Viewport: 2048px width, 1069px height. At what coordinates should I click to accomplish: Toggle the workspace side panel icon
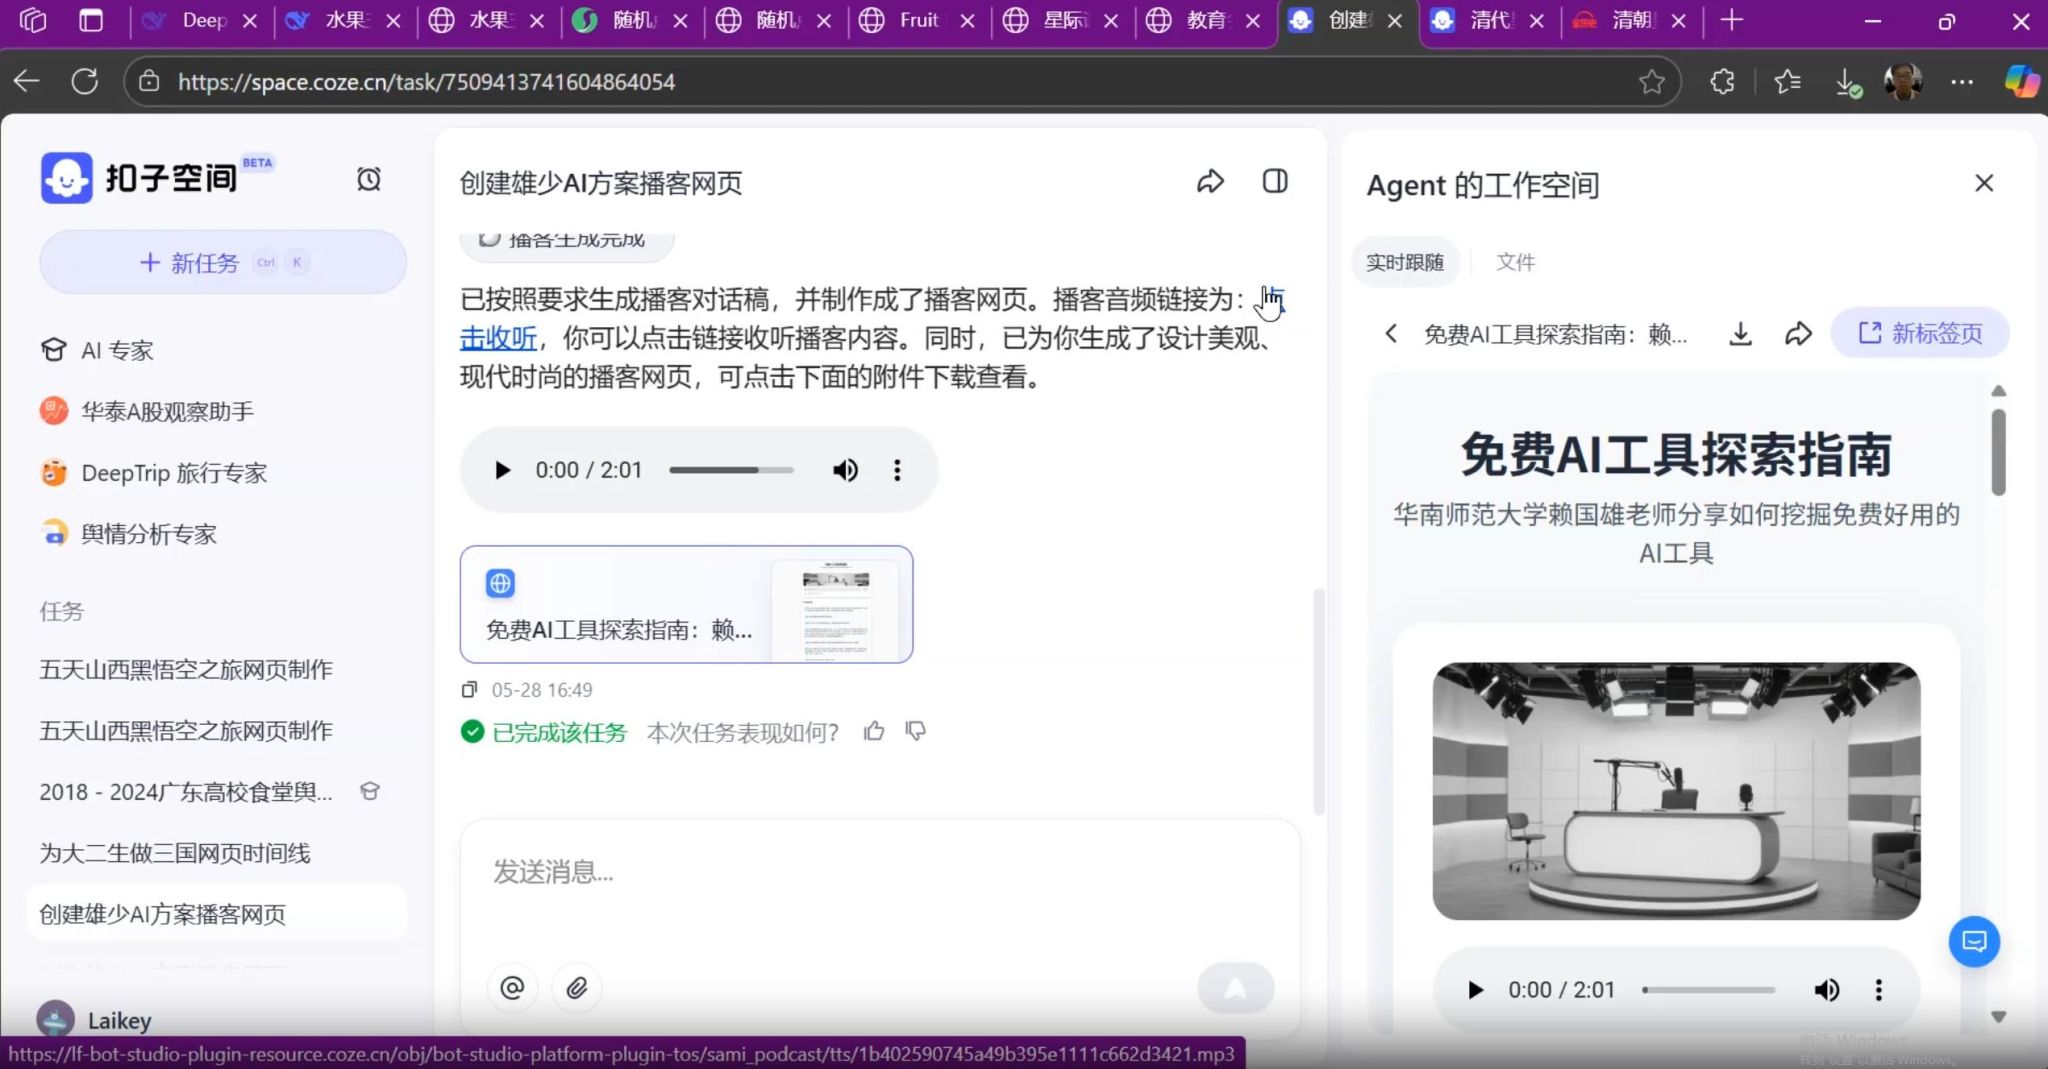(x=1274, y=182)
